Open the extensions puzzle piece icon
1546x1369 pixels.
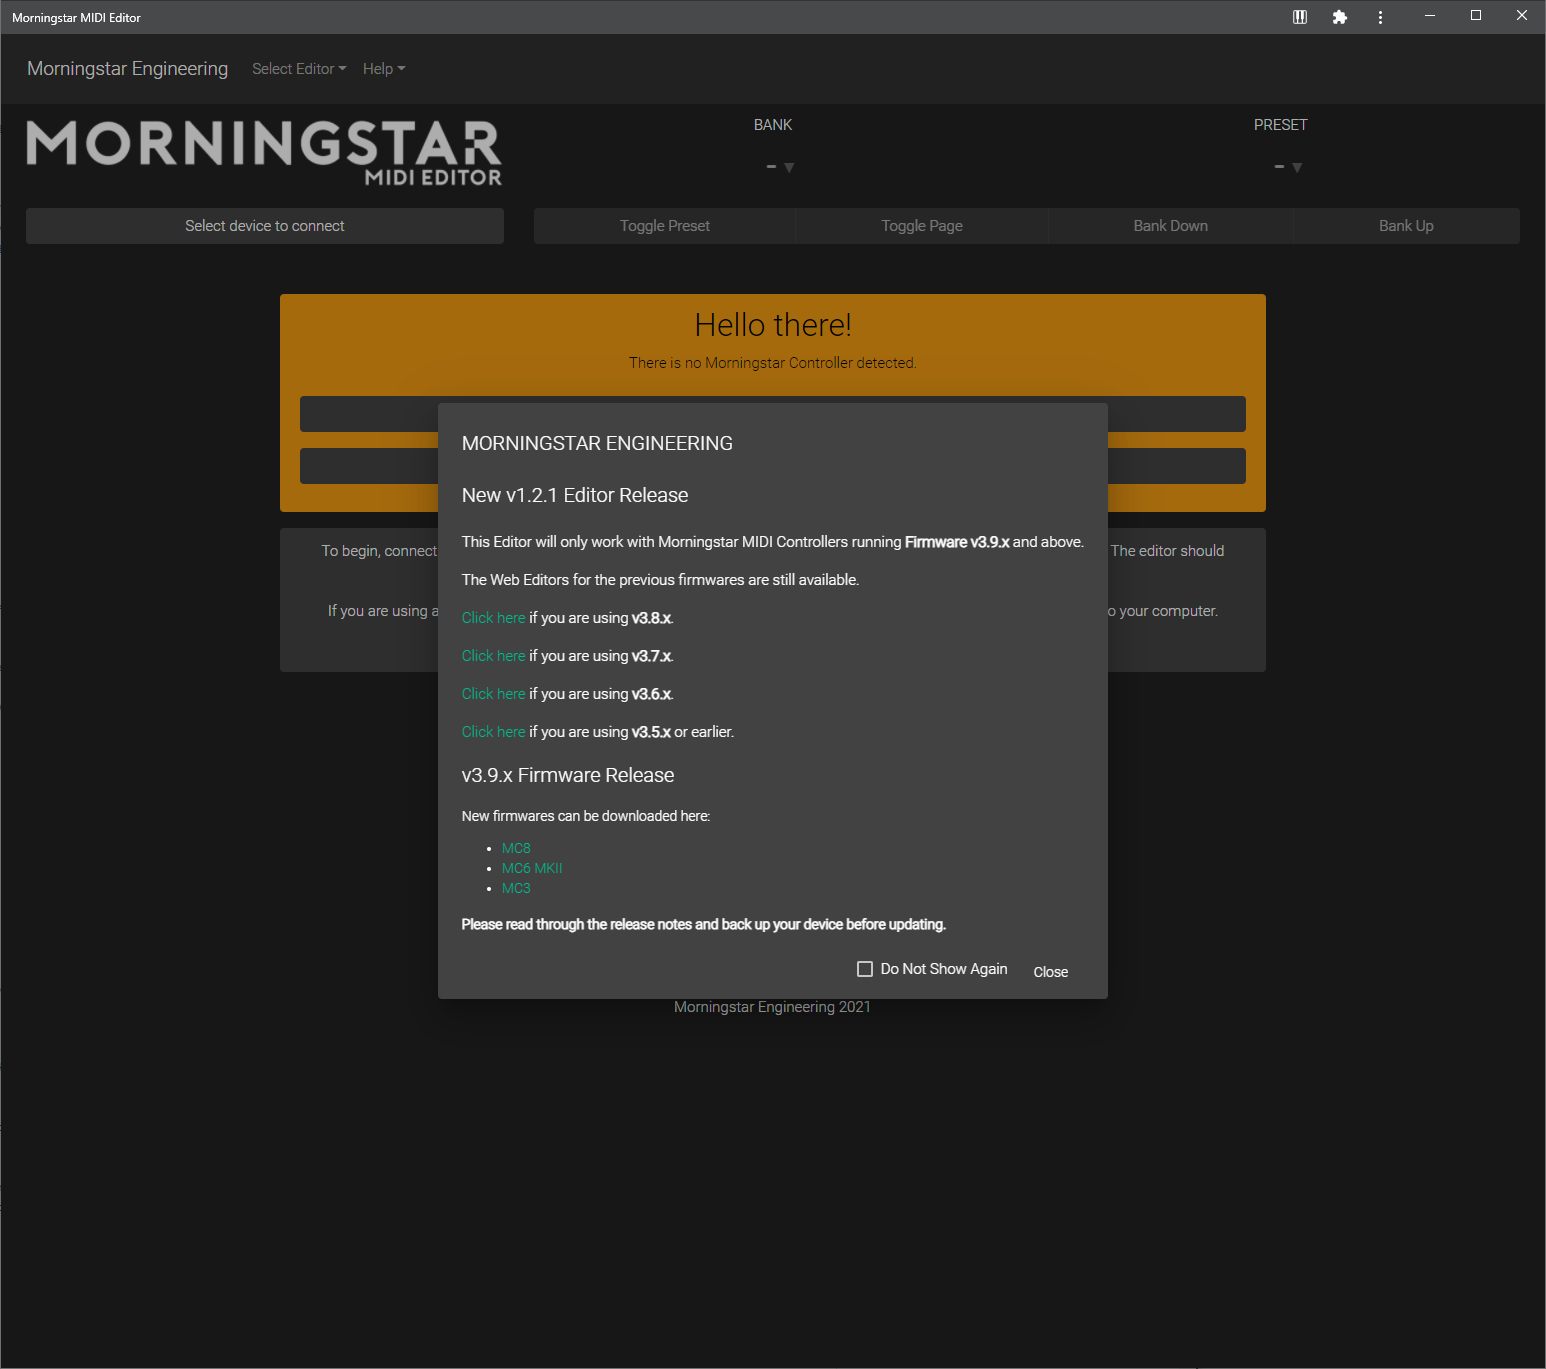pos(1340,17)
